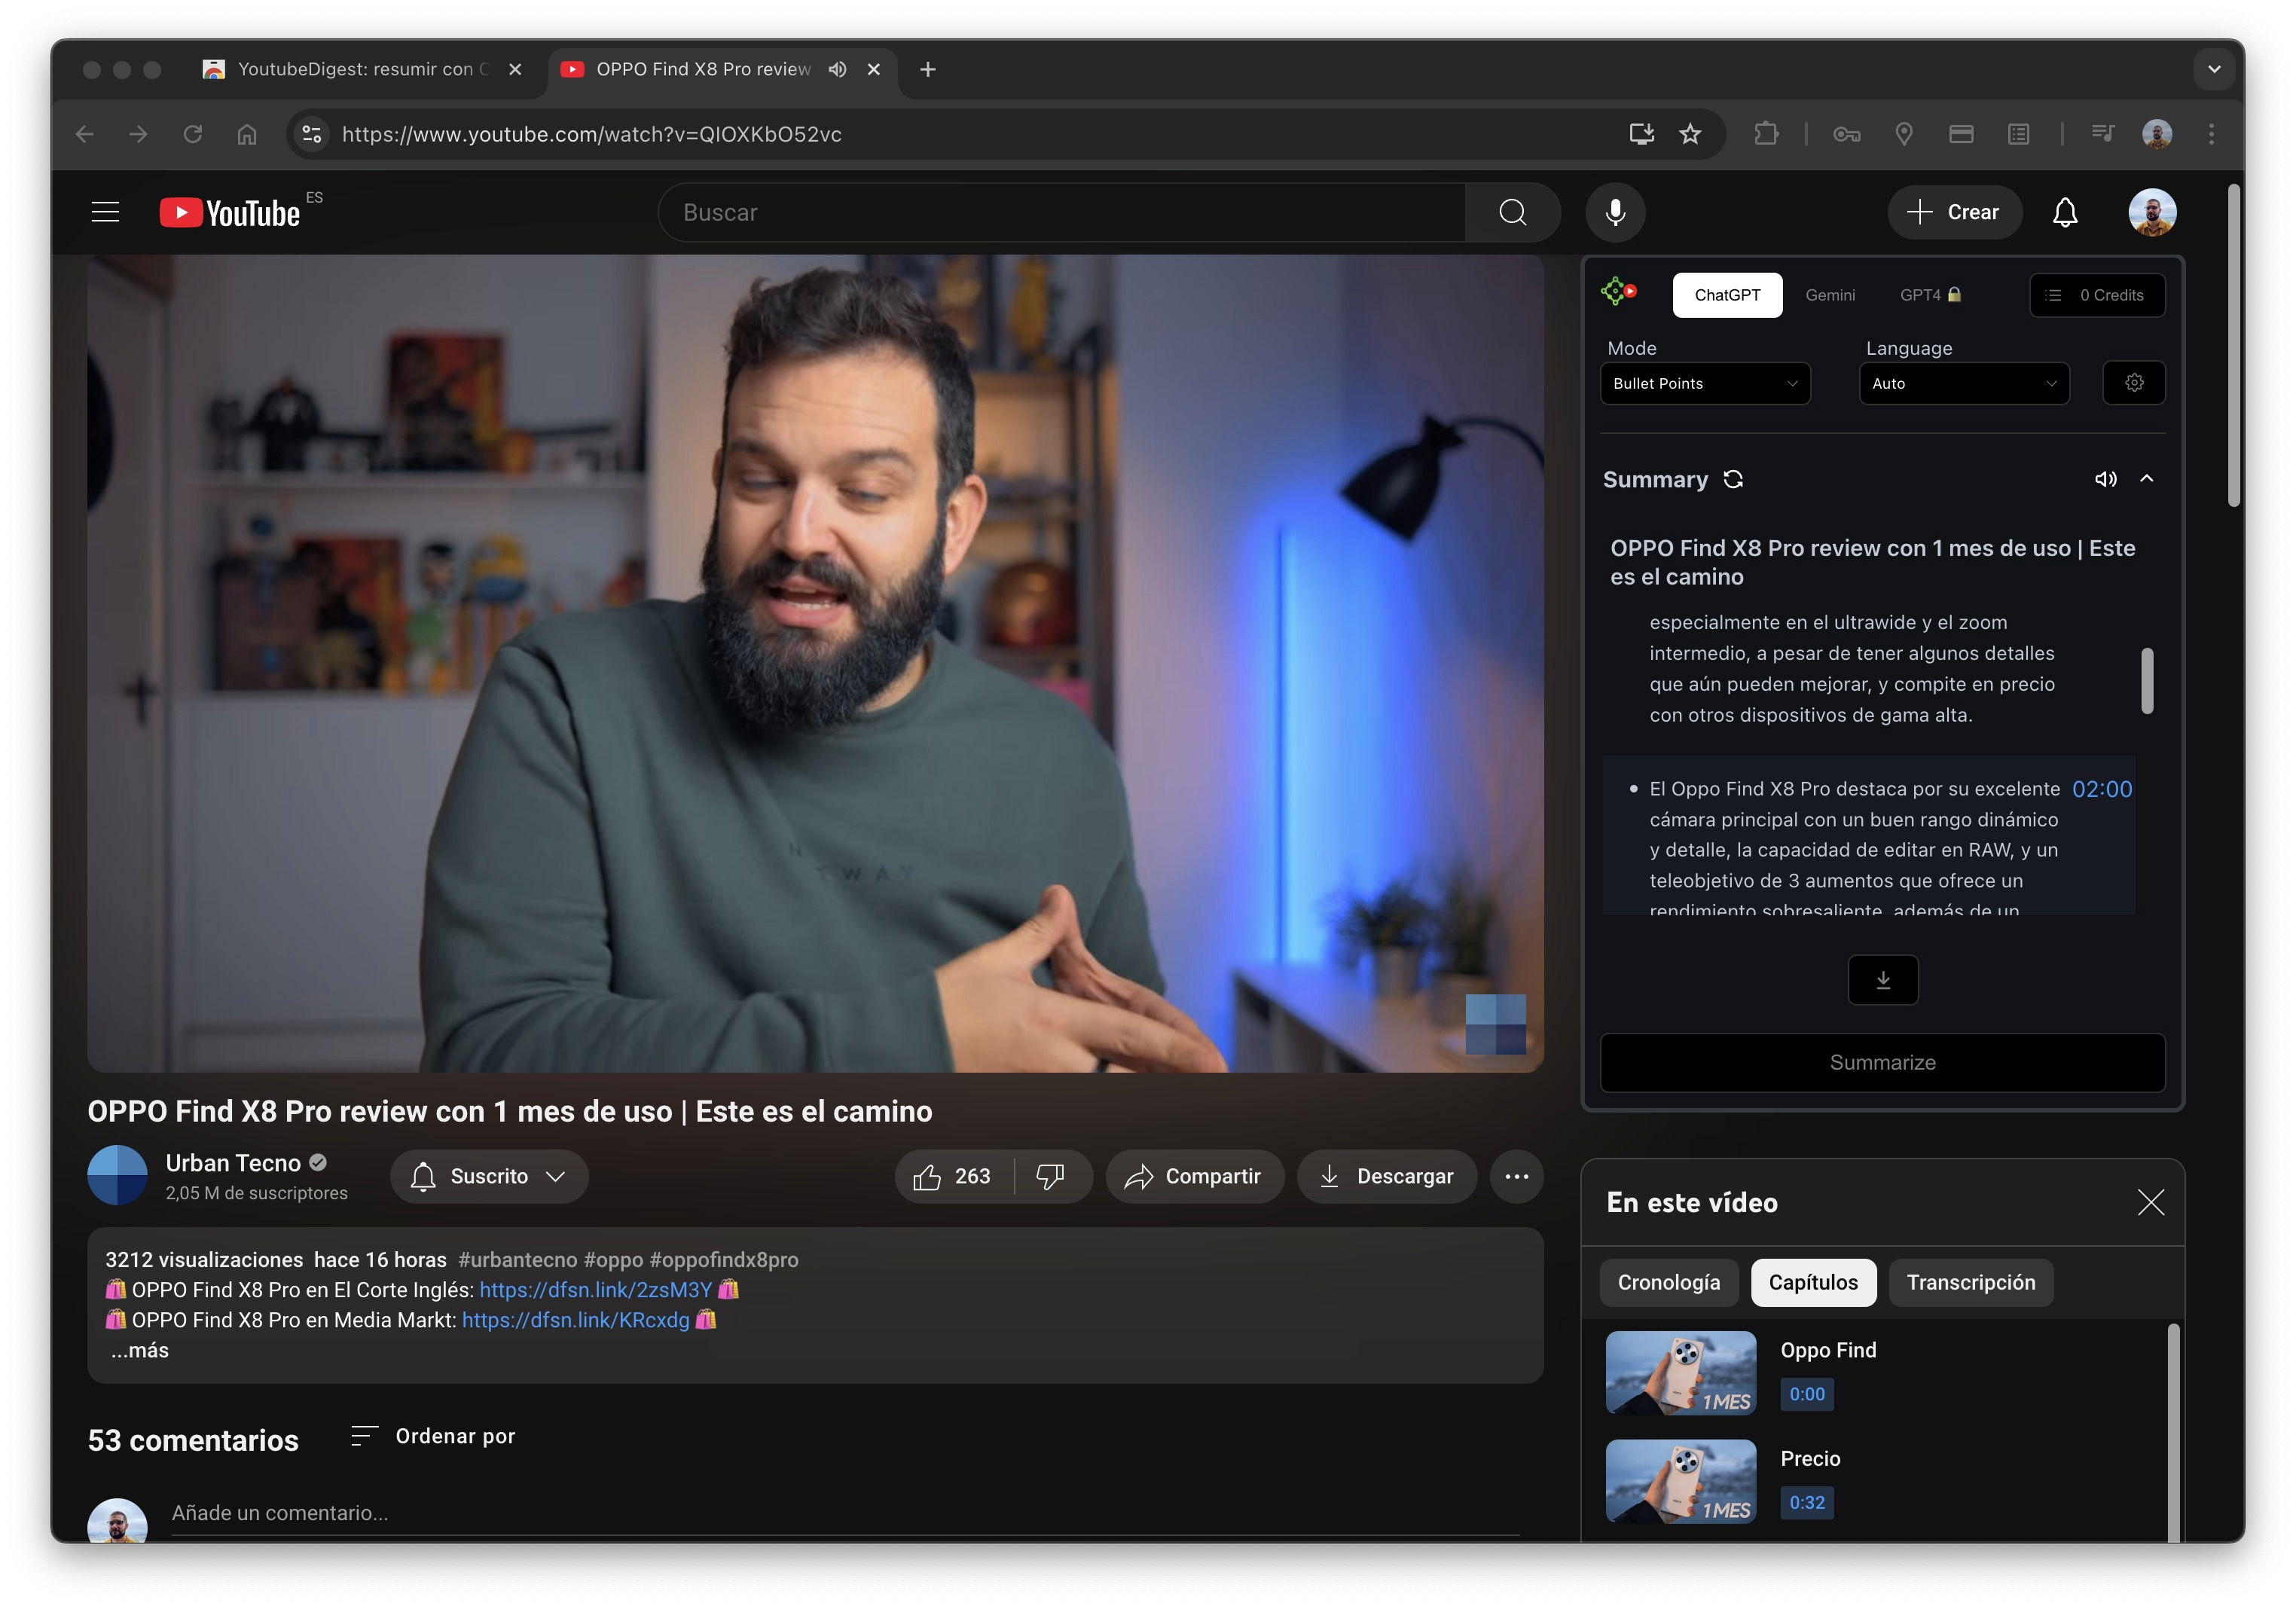This screenshot has height=1606, width=2296.
Task: Switch to YoutubeDigest browser tab
Action: pos(362,69)
